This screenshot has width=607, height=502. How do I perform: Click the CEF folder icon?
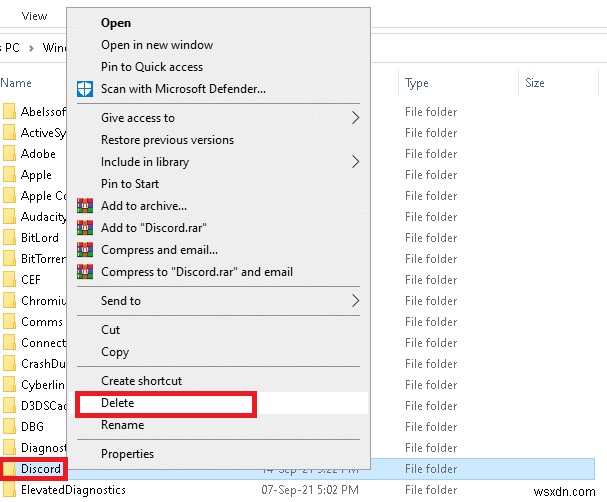[x=9, y=280]
